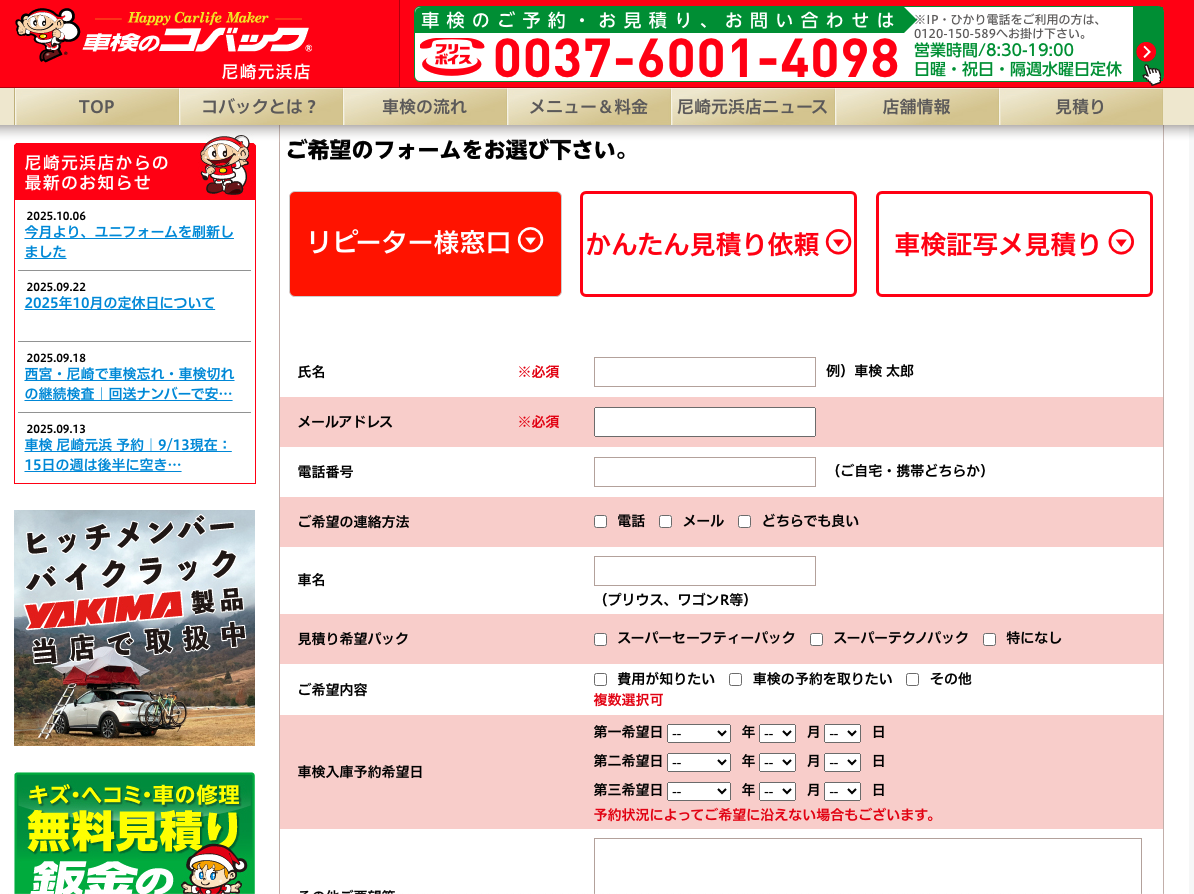
Task: Open the 2025年10月の定休日について news link
Action: [x=119, y=303]
